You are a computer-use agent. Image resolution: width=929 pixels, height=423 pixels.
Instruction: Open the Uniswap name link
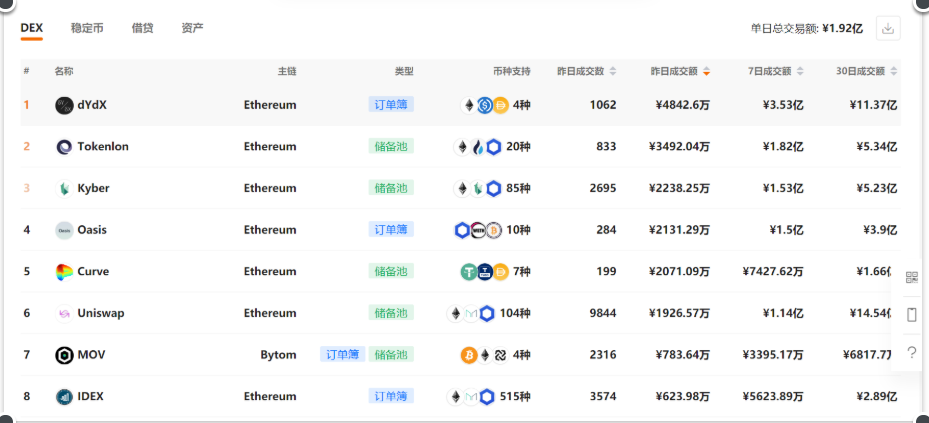(101, 313)
